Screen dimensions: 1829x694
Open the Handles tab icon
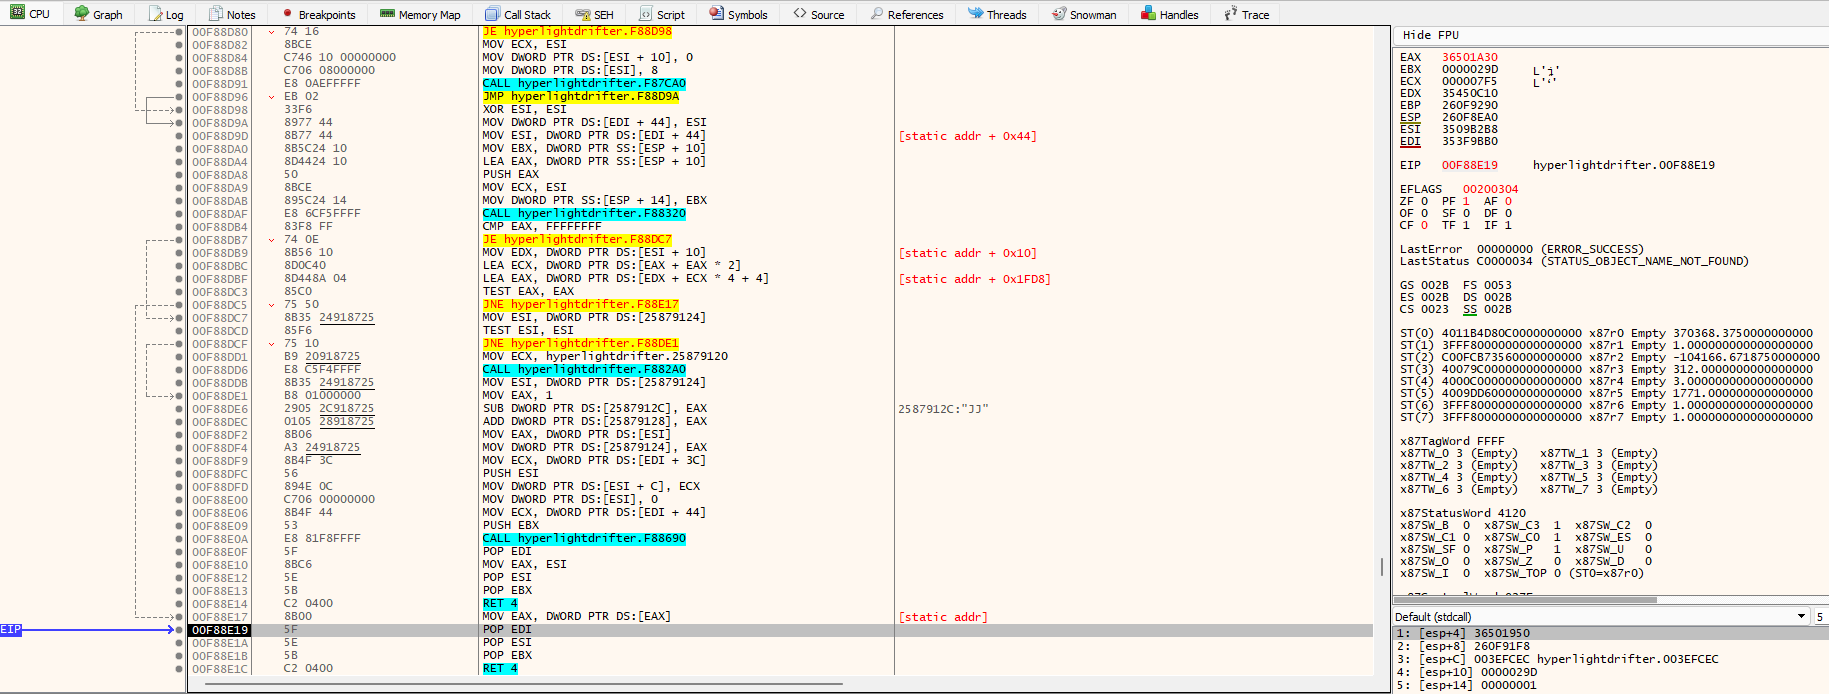(x=1148, y=14)
